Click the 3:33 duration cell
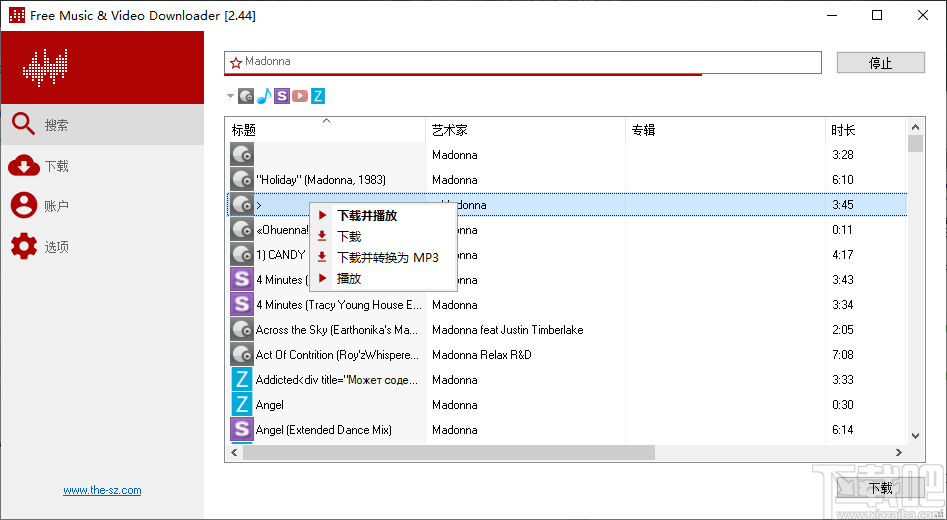The image size is (947, 520). pos(843,380)
